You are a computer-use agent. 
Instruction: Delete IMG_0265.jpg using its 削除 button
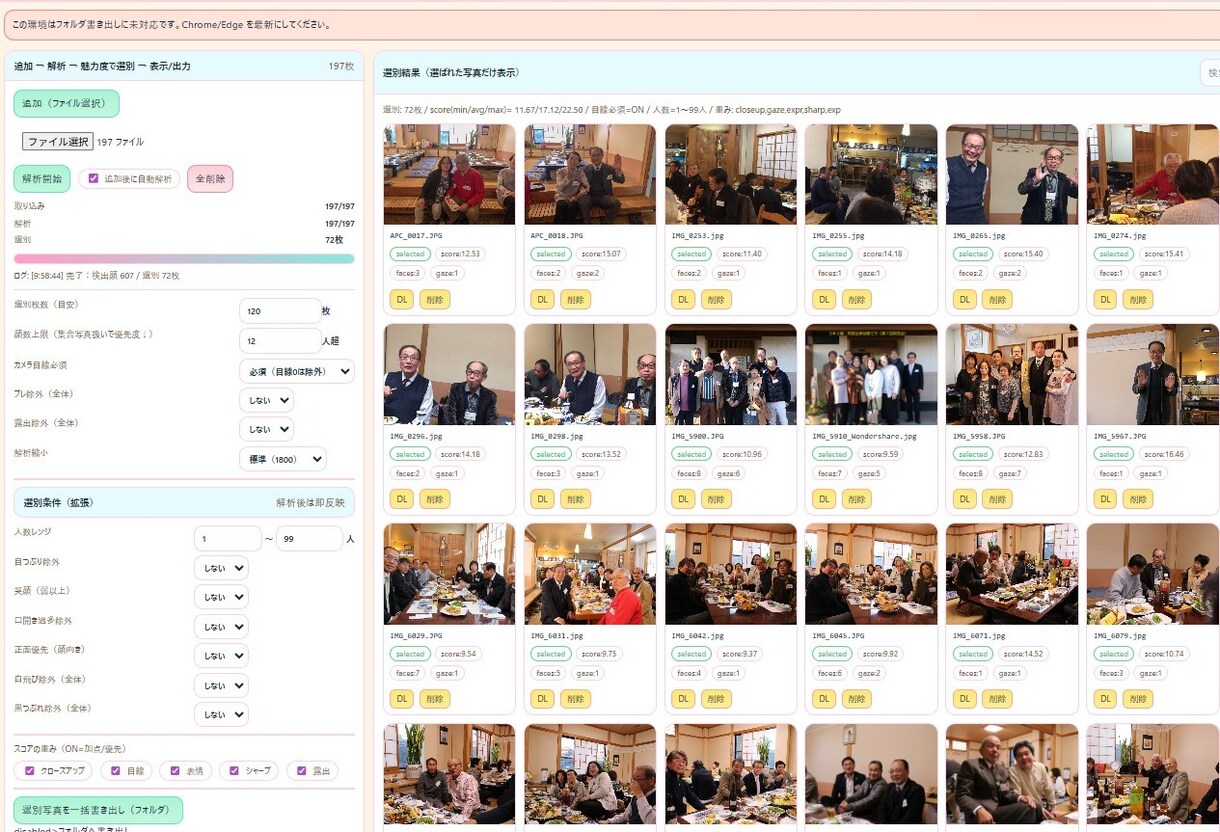[997, 299]
